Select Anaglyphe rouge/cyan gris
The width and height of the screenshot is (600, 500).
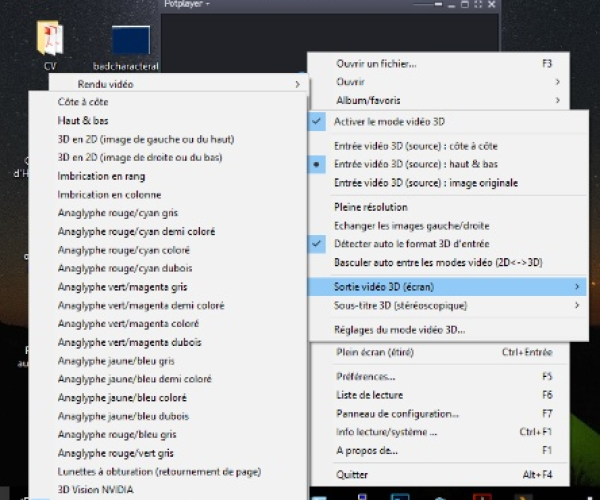pyautogui.click(x=168, y=213)
